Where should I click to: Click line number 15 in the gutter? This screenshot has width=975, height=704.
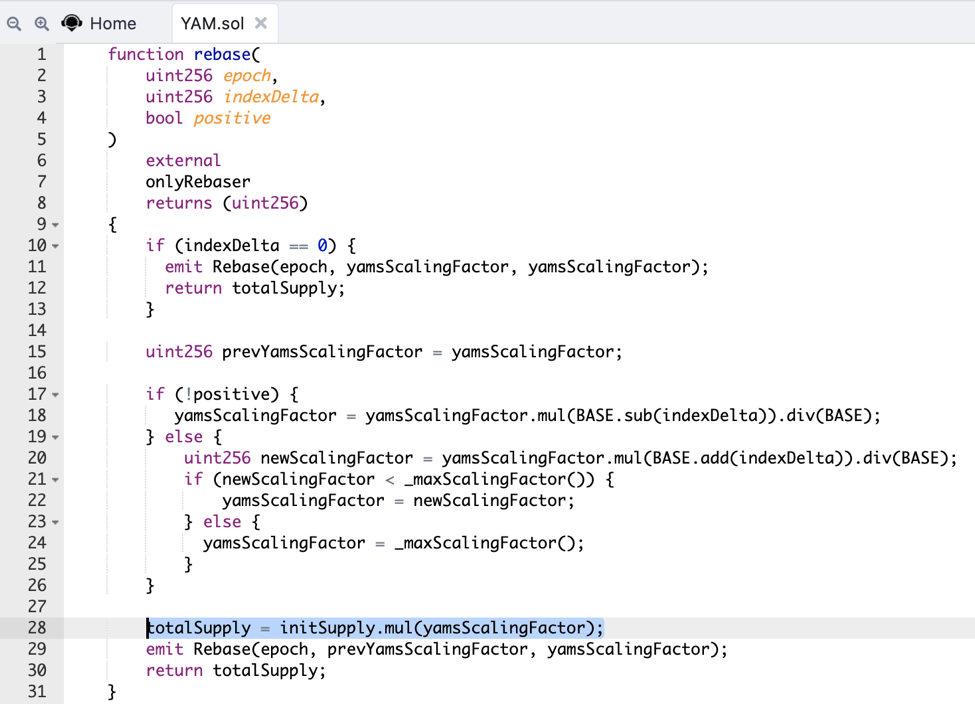pos(37,352)
